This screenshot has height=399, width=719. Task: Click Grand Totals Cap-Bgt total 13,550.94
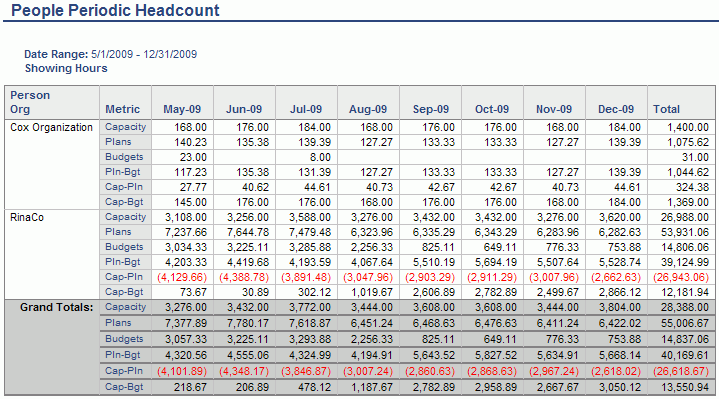(685, 387)
